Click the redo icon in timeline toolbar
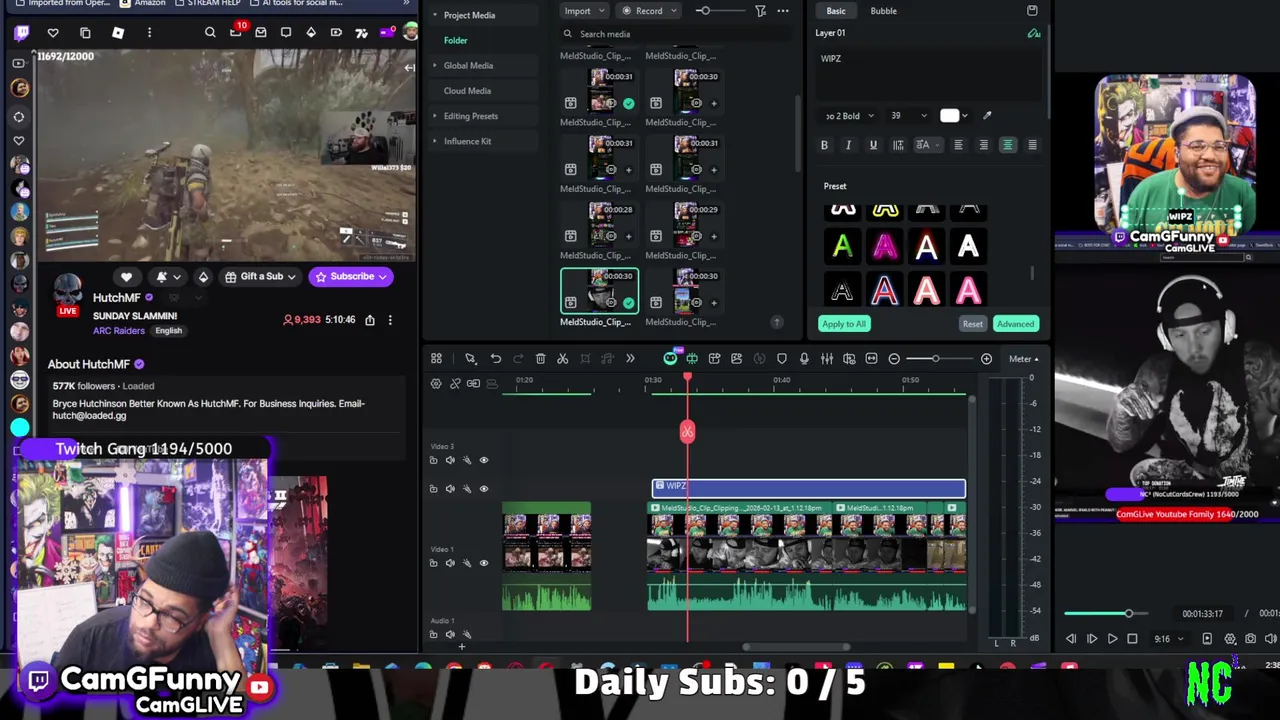 click(x=518, y=359)
